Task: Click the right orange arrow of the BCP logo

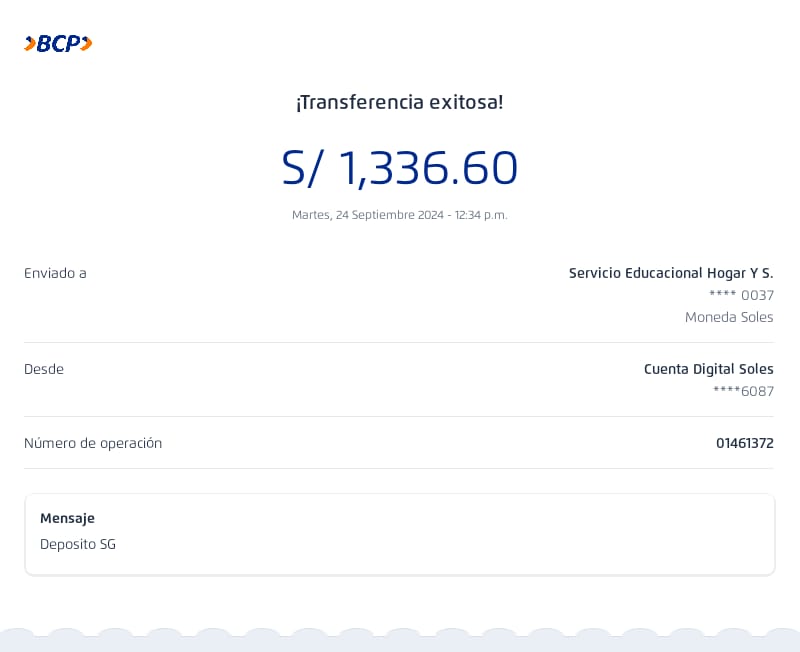Action: click(x=87, y=43)
